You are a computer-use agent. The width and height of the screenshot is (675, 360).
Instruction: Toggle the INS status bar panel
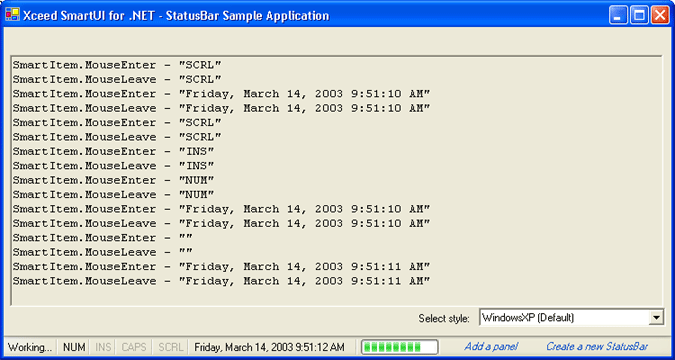click(x=103, y=347)
